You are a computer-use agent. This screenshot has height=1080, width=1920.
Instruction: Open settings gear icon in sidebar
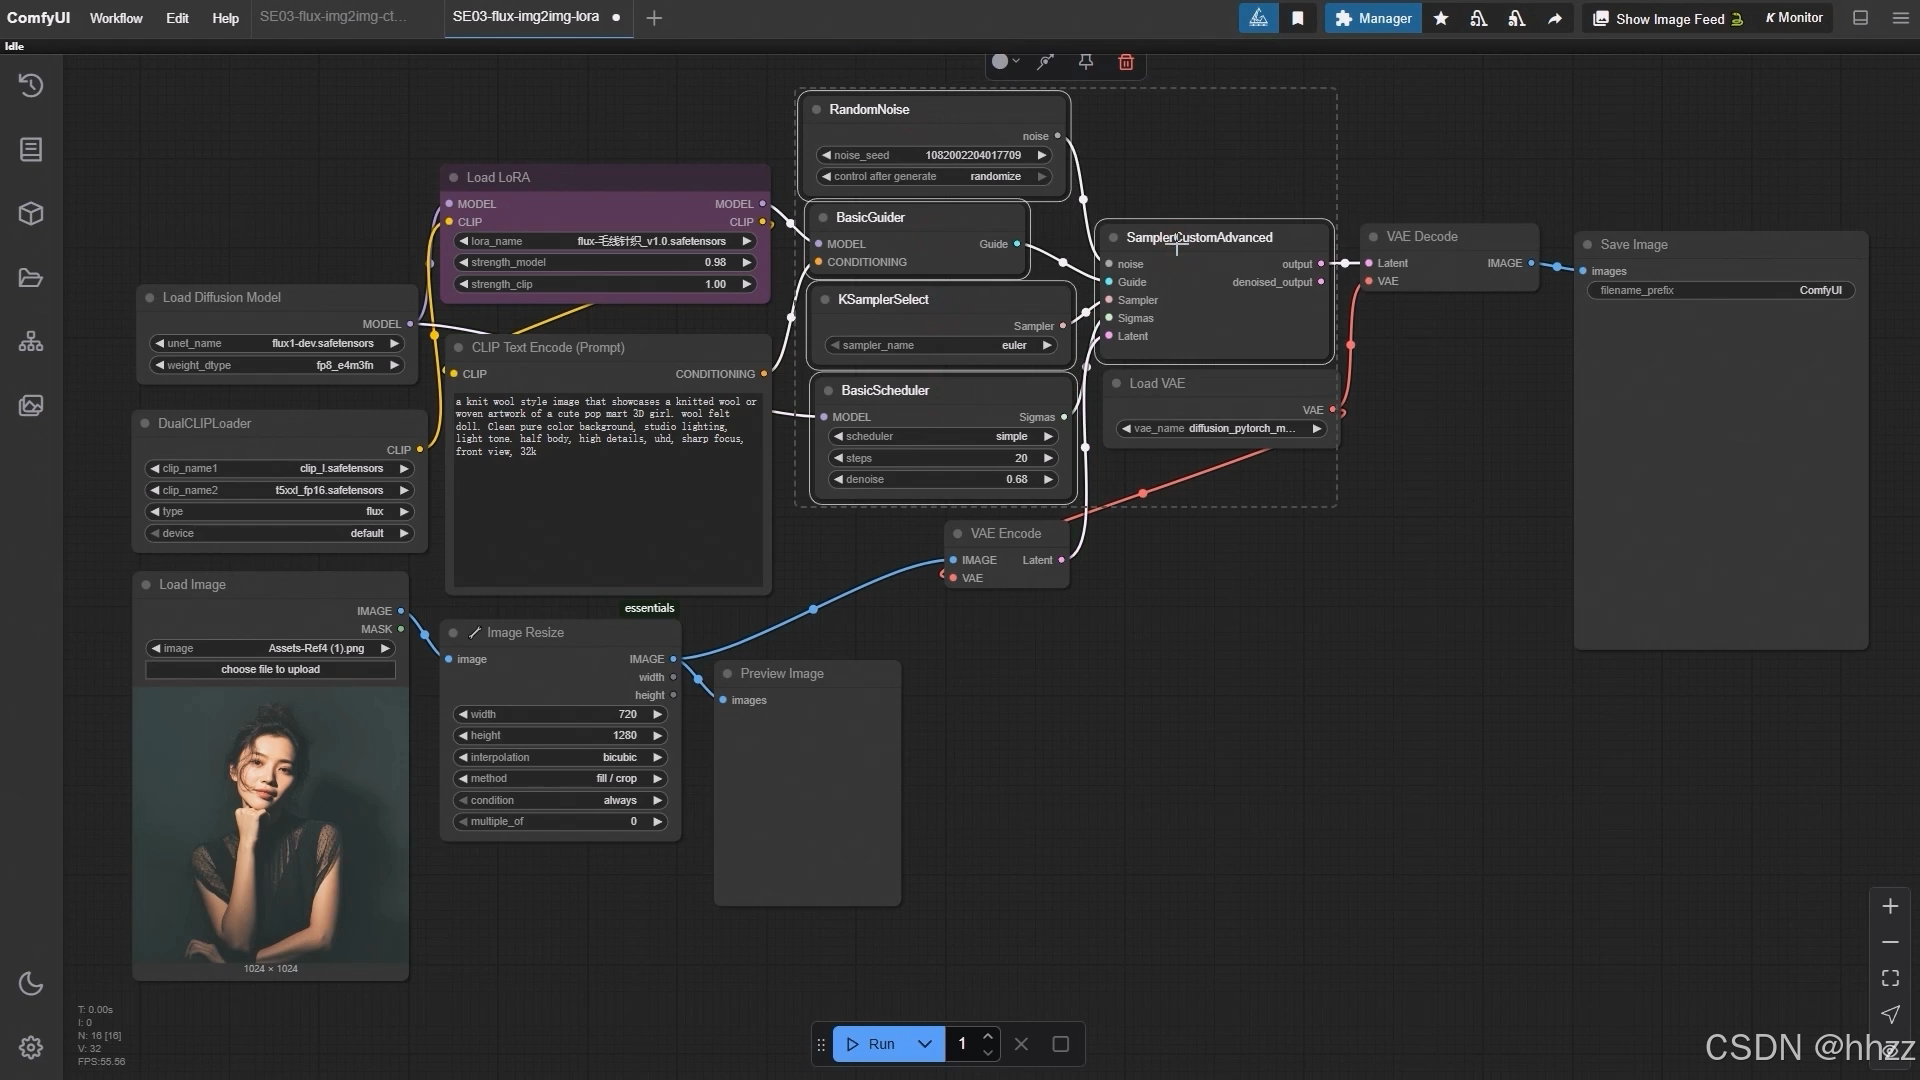pos(31,1047)
